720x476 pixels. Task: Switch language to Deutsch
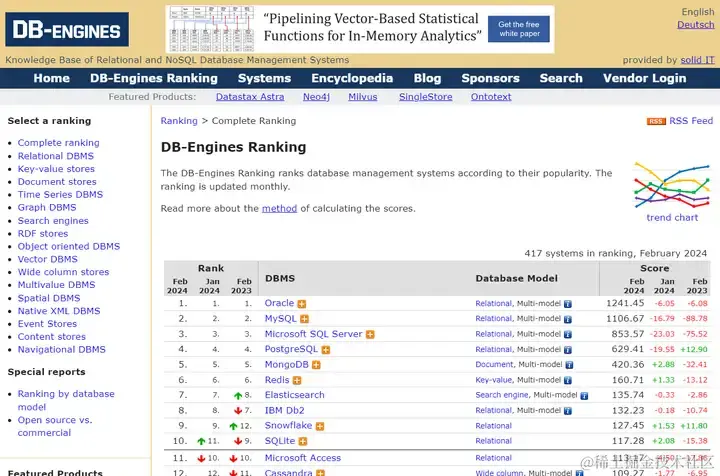tap(696, 25)
